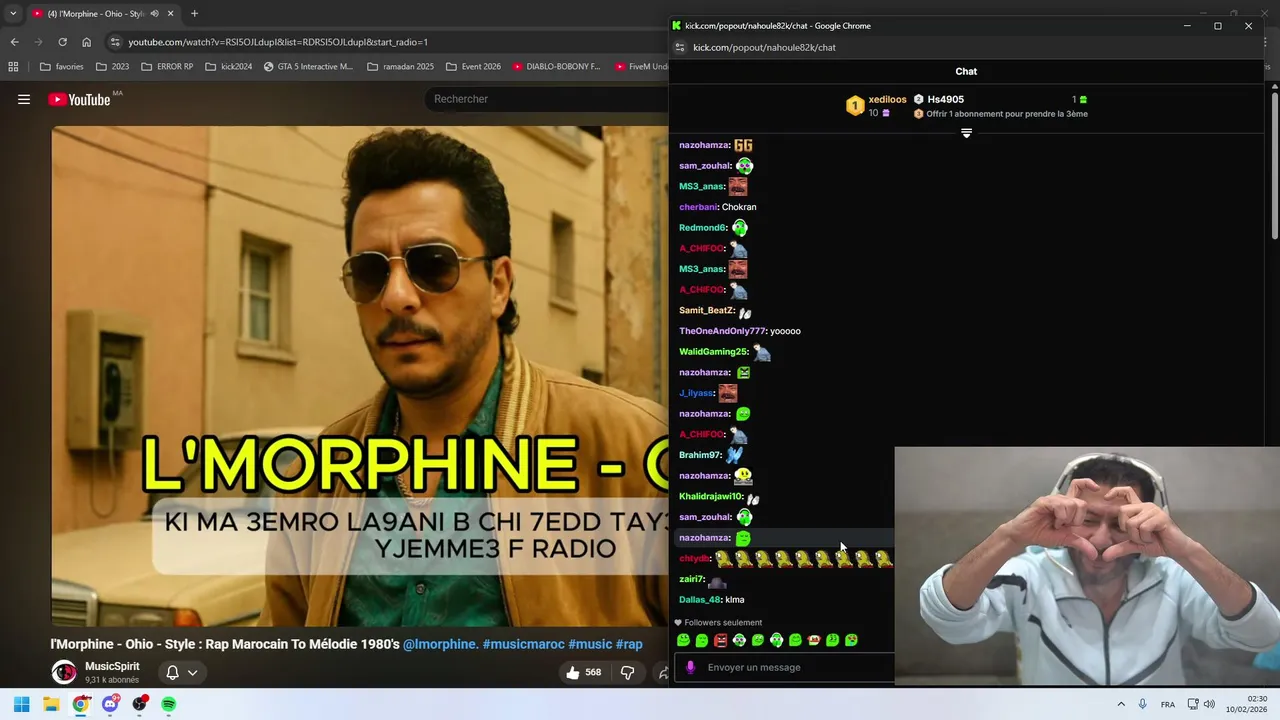Viewport: 1280px width, 720px height.
Task: Open GTA 5 Interactive Map bookmark
Action: 308,67
